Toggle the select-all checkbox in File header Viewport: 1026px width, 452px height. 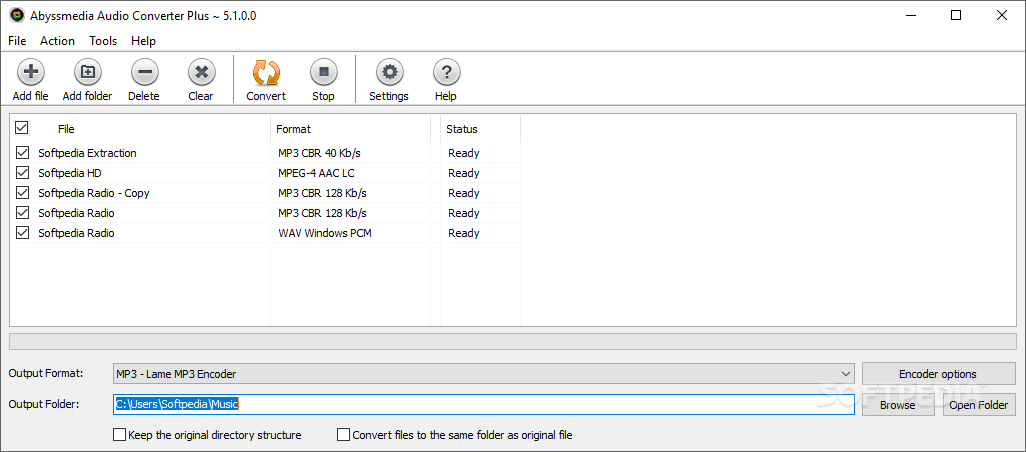pyautogui.click(x=22, y=128)
